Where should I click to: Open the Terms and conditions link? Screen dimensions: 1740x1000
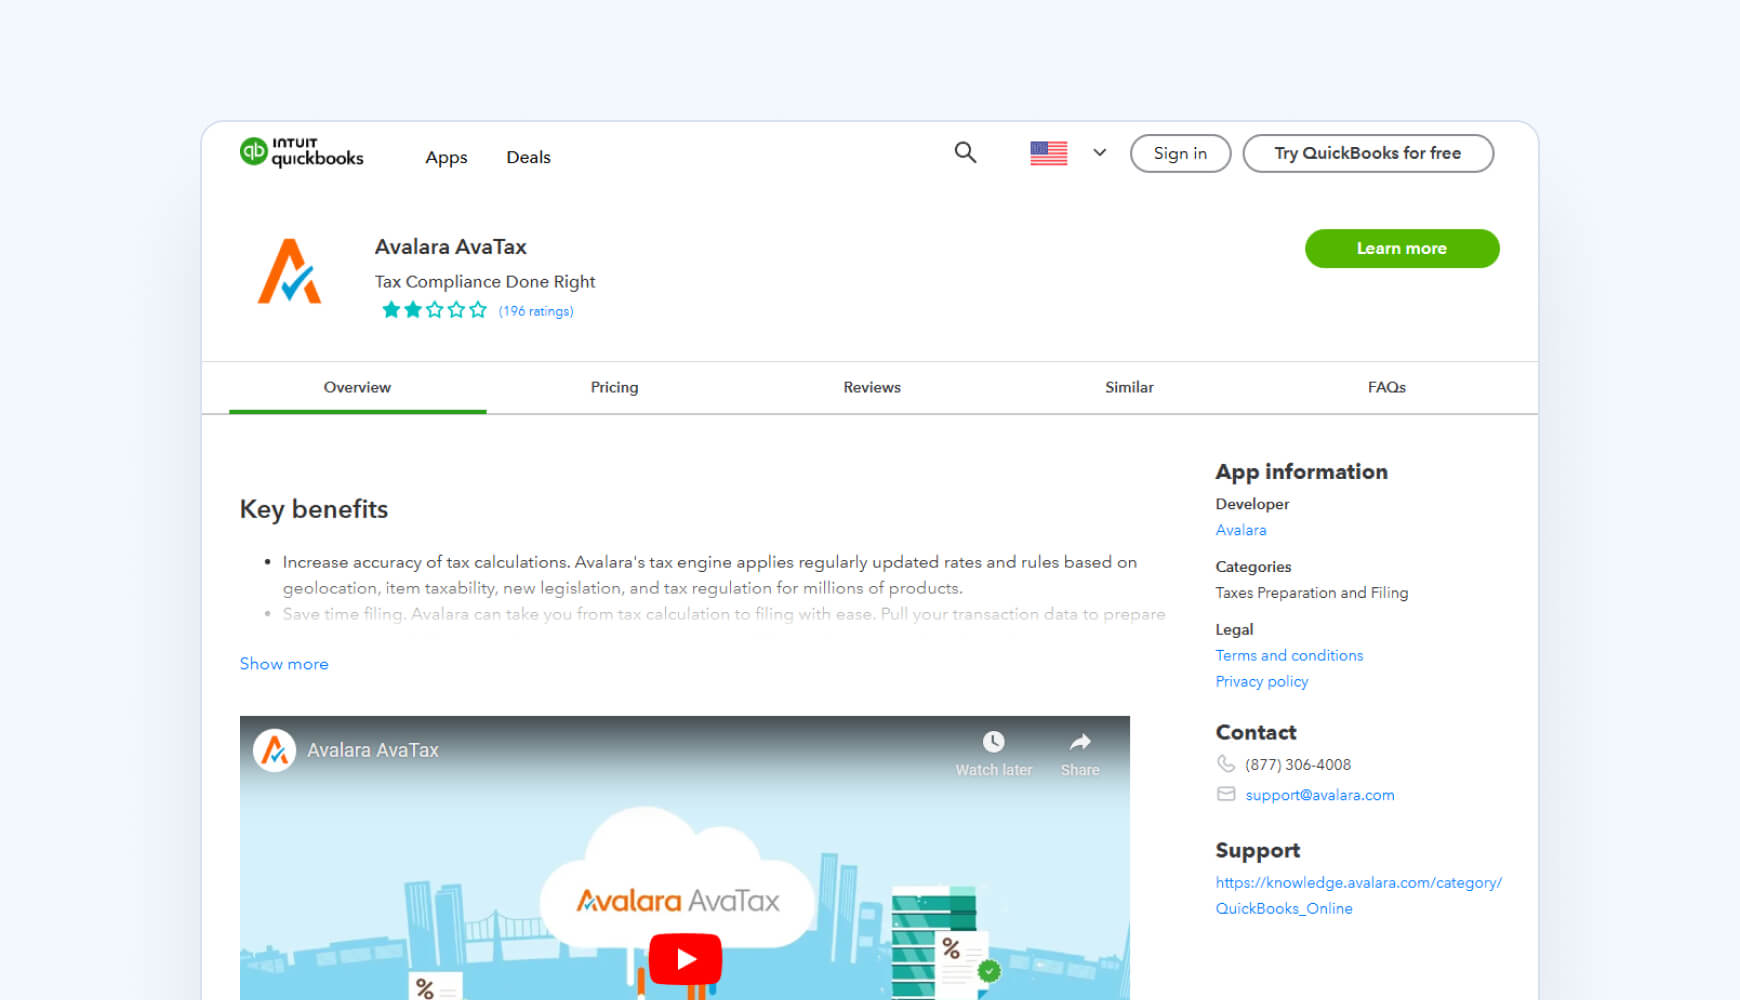pyautogui.click(x=1289, y=655)
